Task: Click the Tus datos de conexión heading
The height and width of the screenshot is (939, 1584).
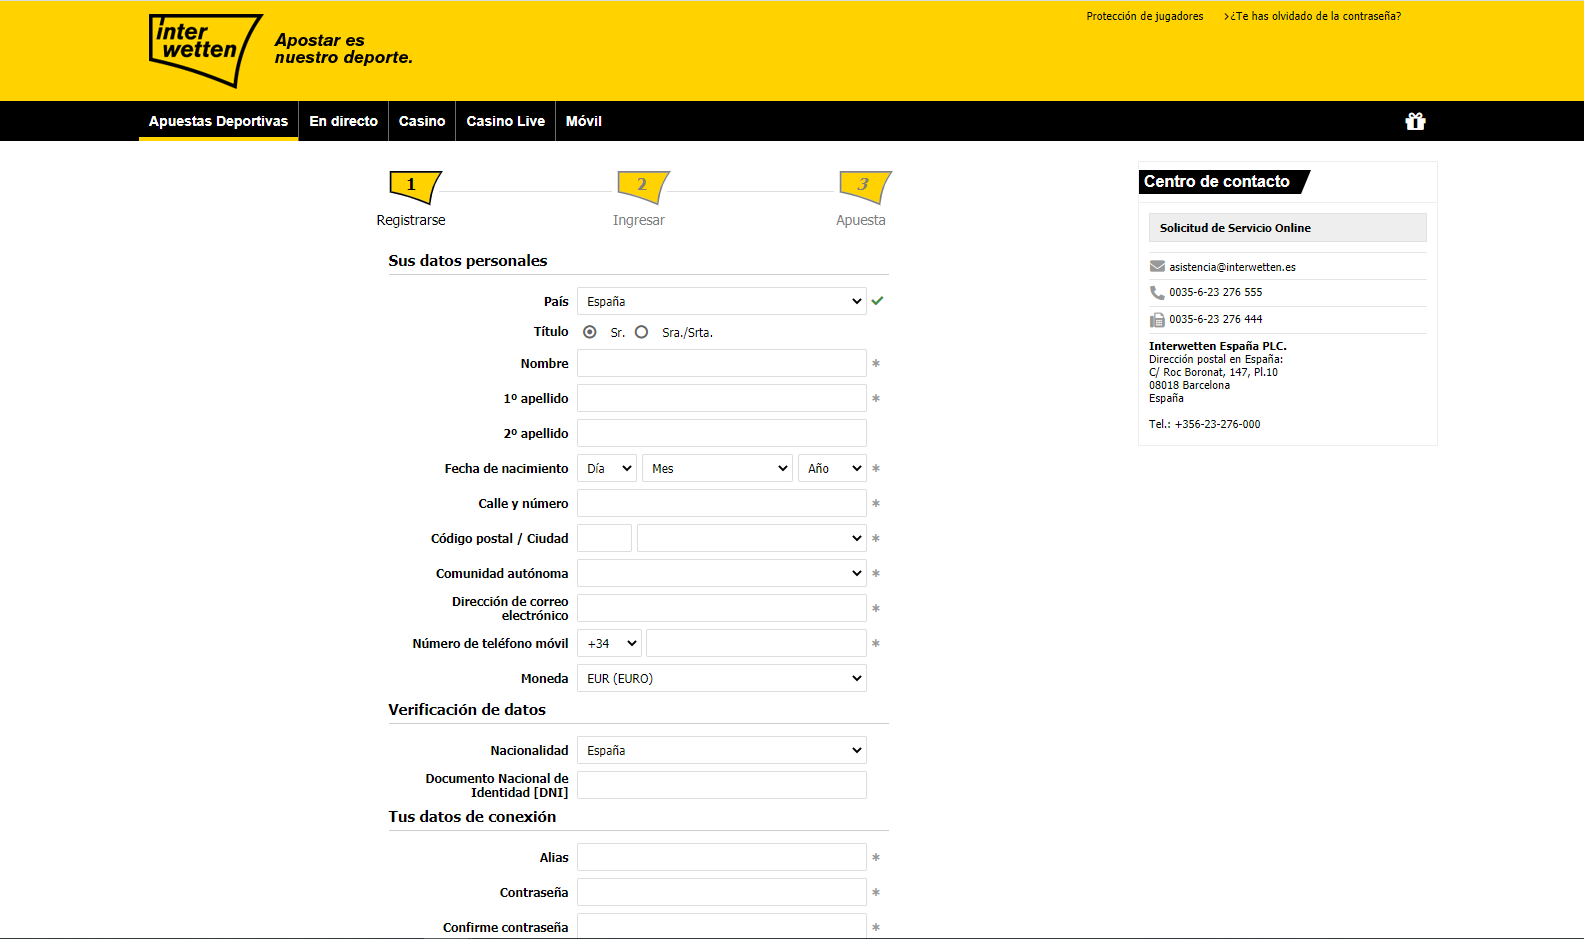Action: pos(472,816)
